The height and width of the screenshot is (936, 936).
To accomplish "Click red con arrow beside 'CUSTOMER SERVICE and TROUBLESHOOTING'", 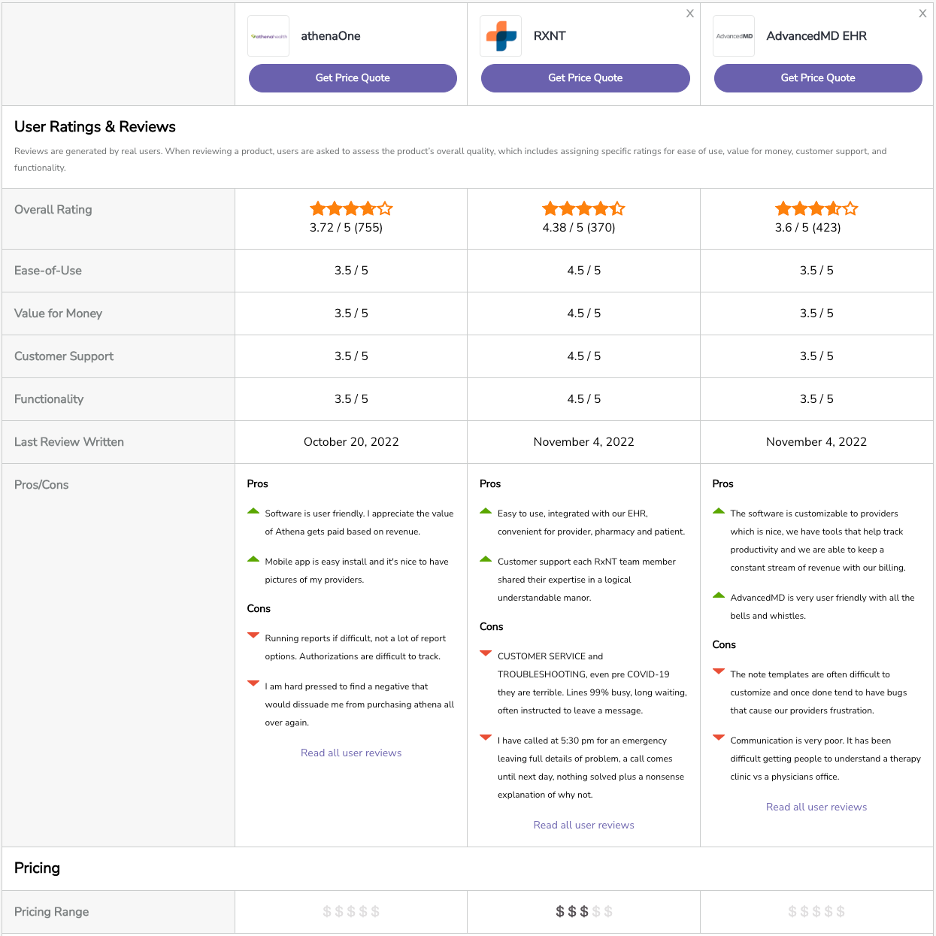I will 486,653.
